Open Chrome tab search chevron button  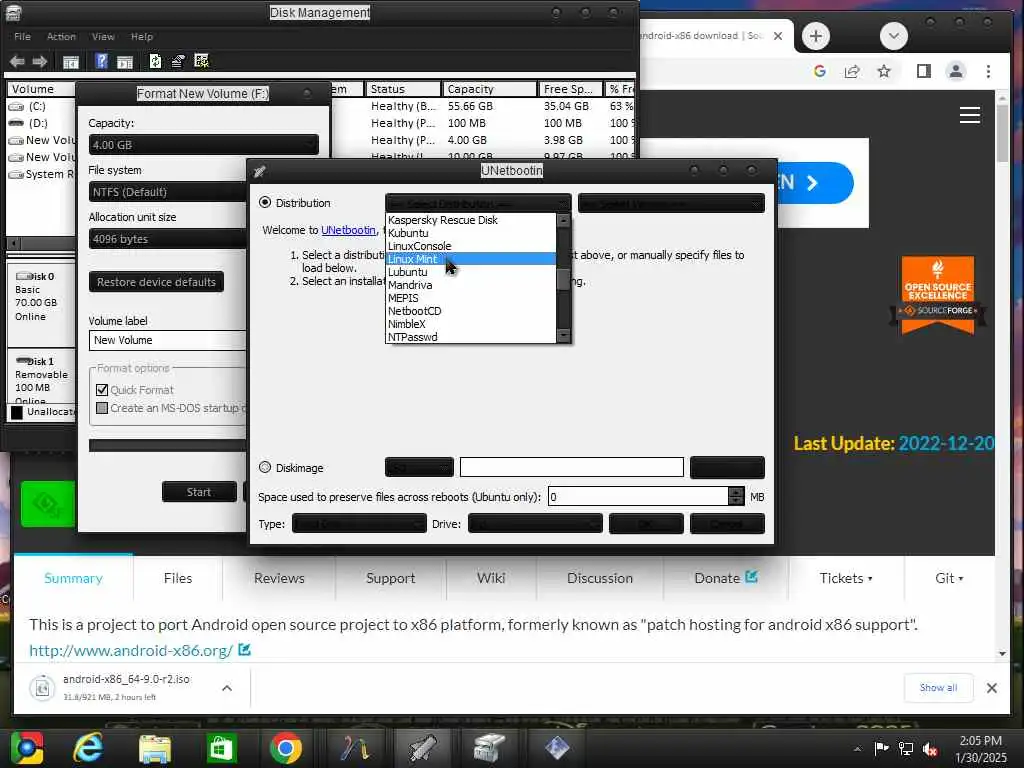click(894, 36)
